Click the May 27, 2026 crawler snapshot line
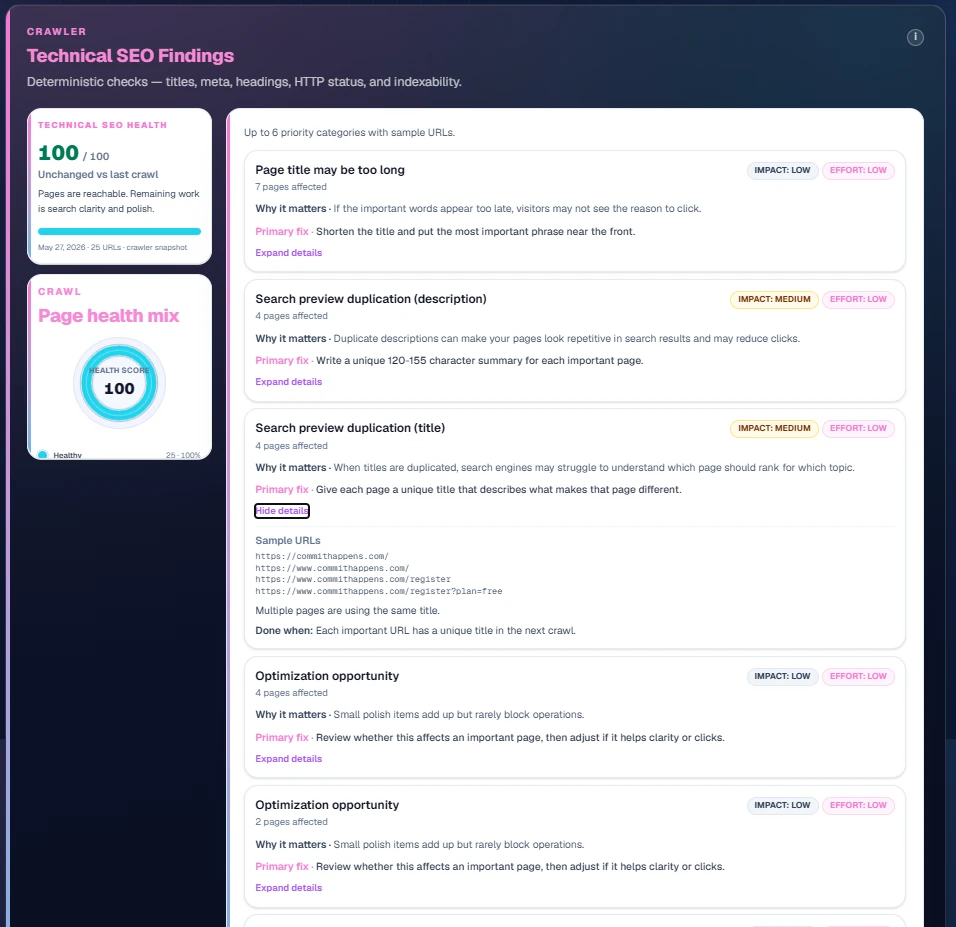956x927 pixels. click(x=112, y=248)
